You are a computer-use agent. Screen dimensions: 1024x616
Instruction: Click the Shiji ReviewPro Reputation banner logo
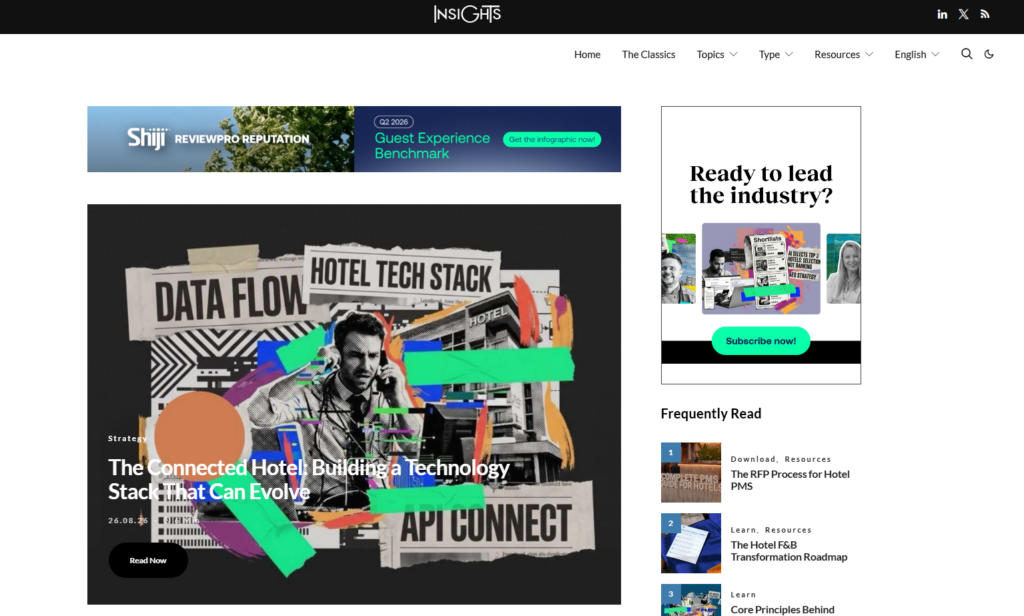(x=218, y=138)
